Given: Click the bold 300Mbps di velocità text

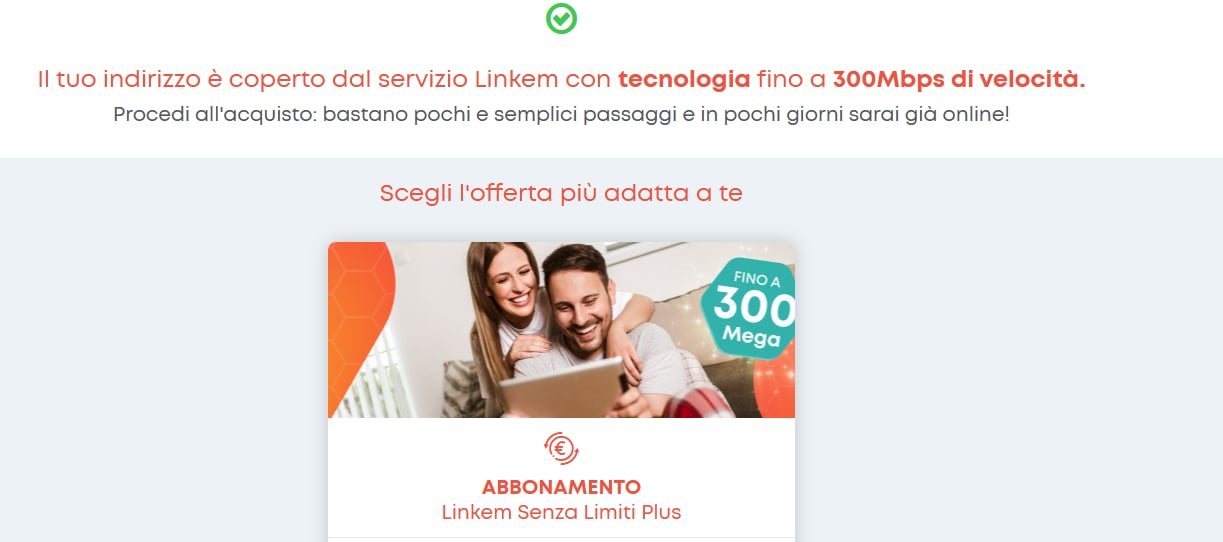Looking at the screenshot, I should 959,79.
